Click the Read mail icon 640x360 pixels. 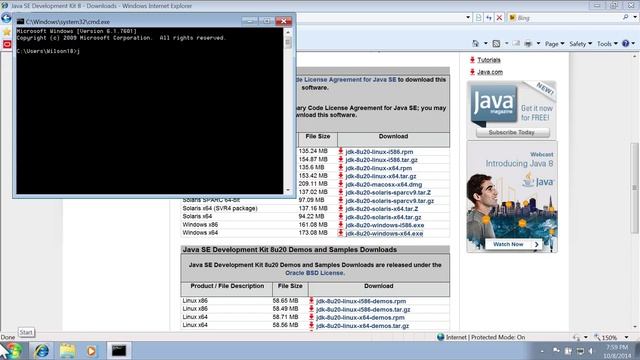point(517,43)
